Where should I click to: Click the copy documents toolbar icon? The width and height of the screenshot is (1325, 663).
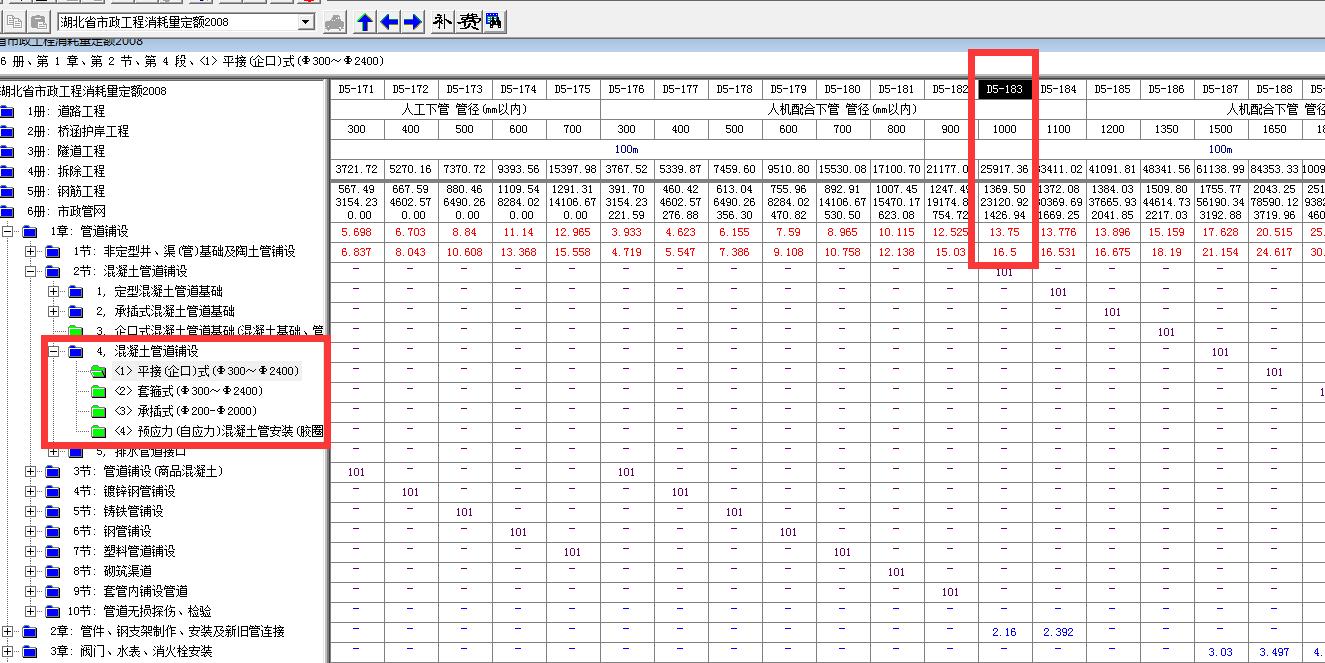(x=15, y=22)
